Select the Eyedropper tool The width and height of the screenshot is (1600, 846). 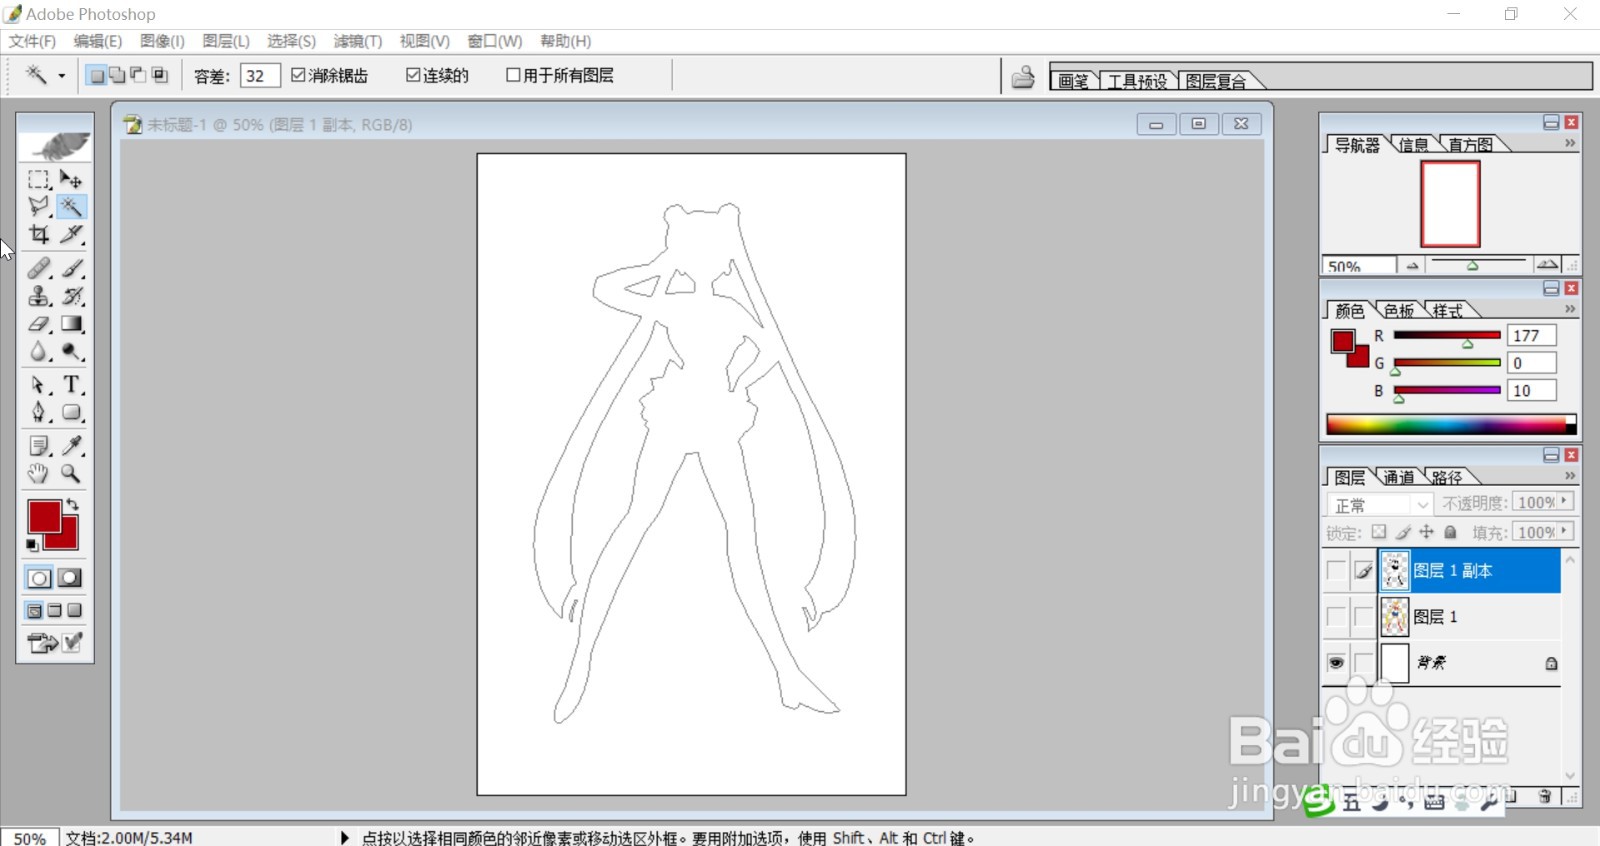click(x=71, y=446)
